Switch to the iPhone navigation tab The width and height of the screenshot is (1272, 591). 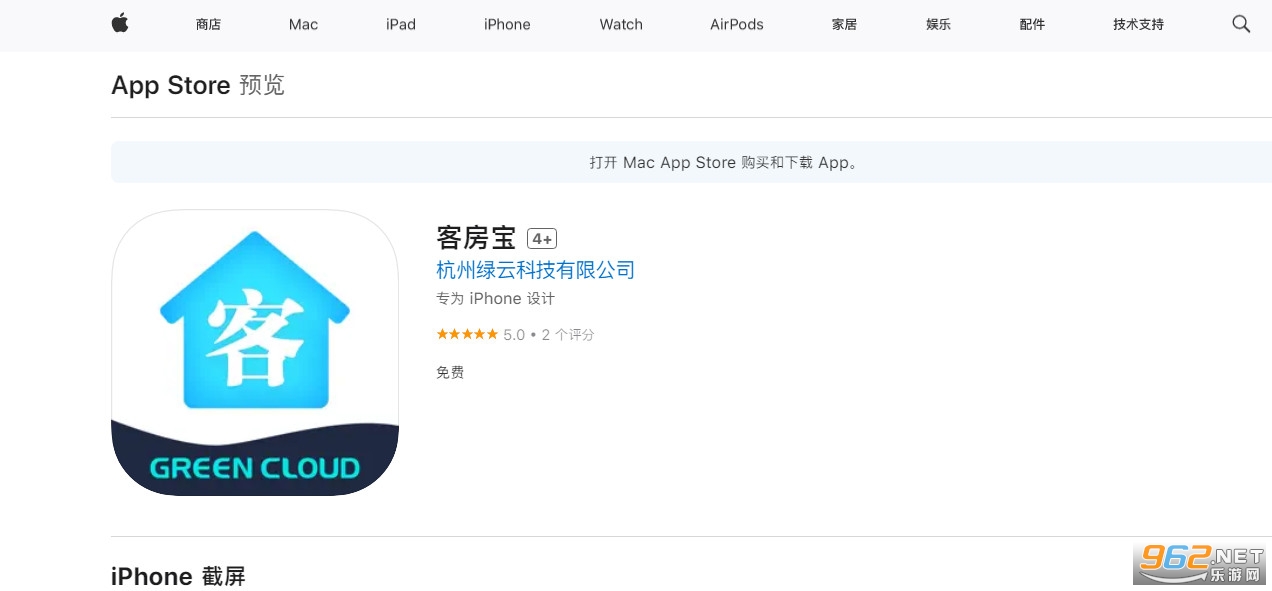coord(506,24)
